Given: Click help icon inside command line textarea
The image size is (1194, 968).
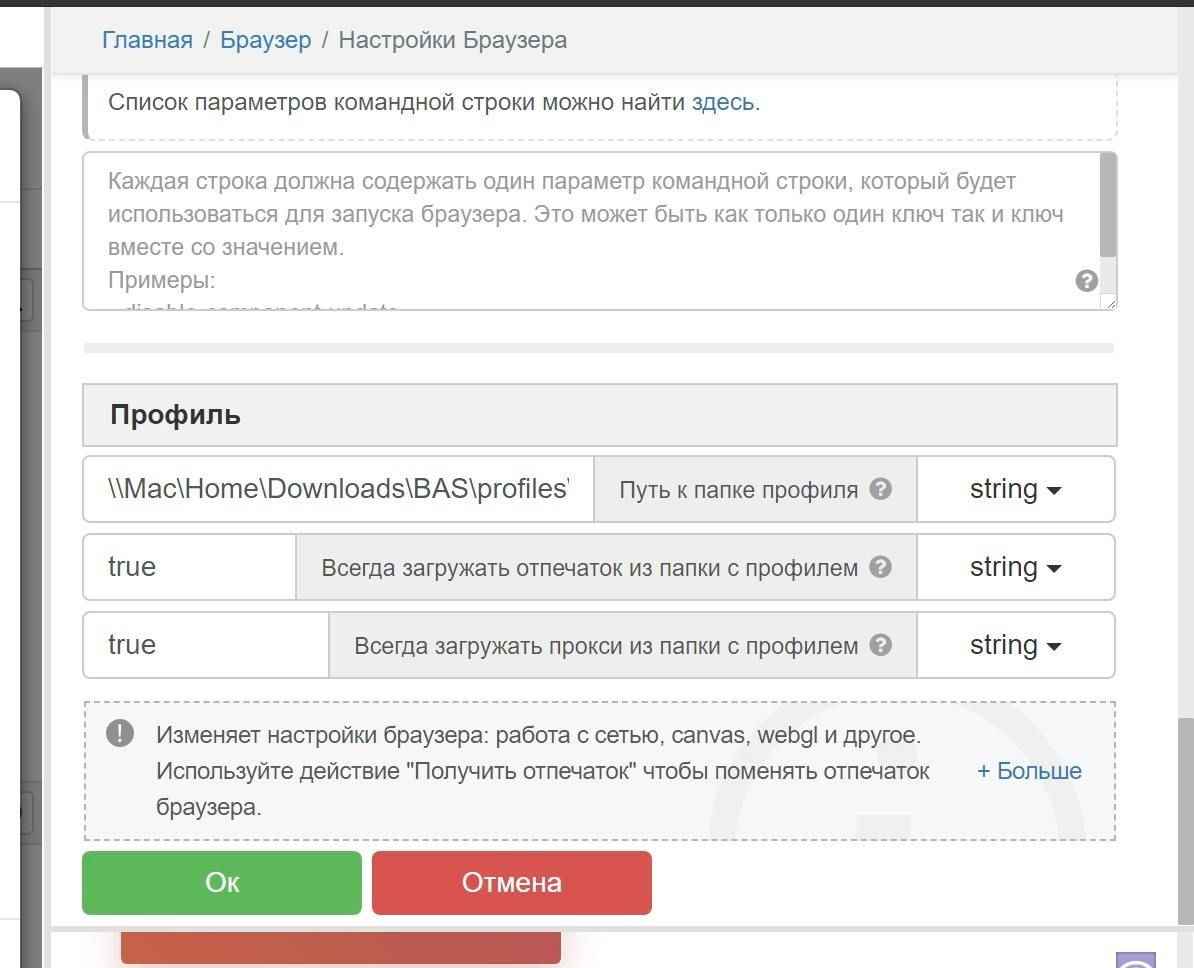Looking at the screenshot, I should [x=1086, y=281].
